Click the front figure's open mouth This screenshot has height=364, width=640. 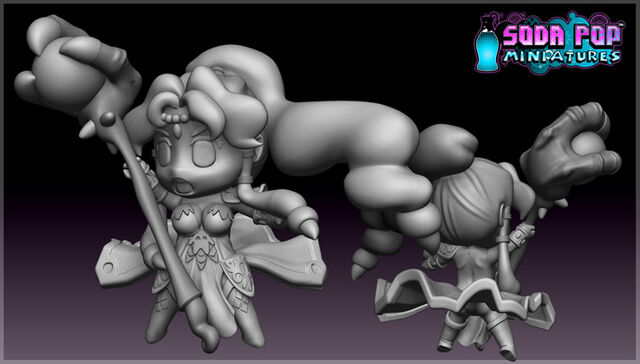coord(184,188)
